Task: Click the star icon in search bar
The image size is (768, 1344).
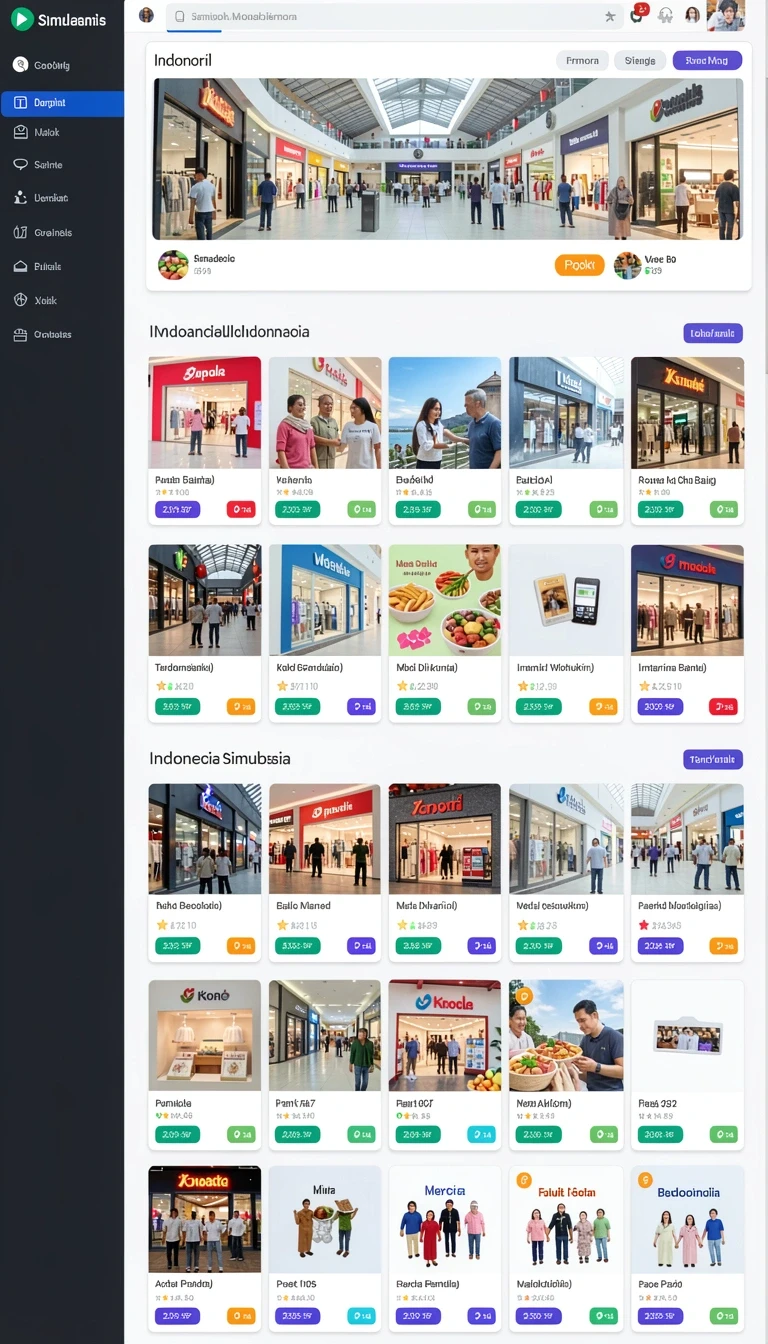Action: pyautogui.click(x=610, y=16)
